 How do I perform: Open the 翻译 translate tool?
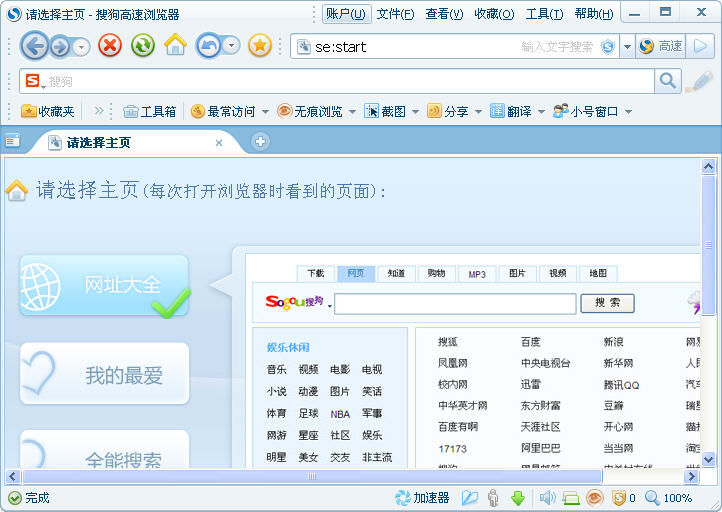click(511, 111)
